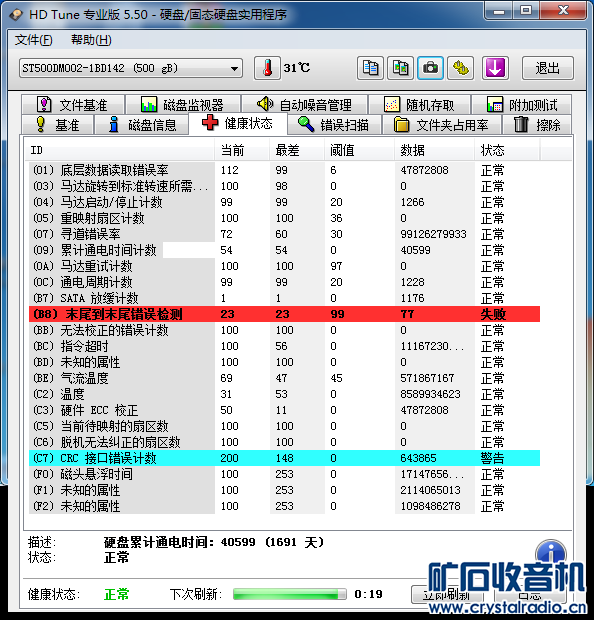Select row (B7) SATA 放缓计数
Screen dimensions: 594x620
tap(284, 298)
